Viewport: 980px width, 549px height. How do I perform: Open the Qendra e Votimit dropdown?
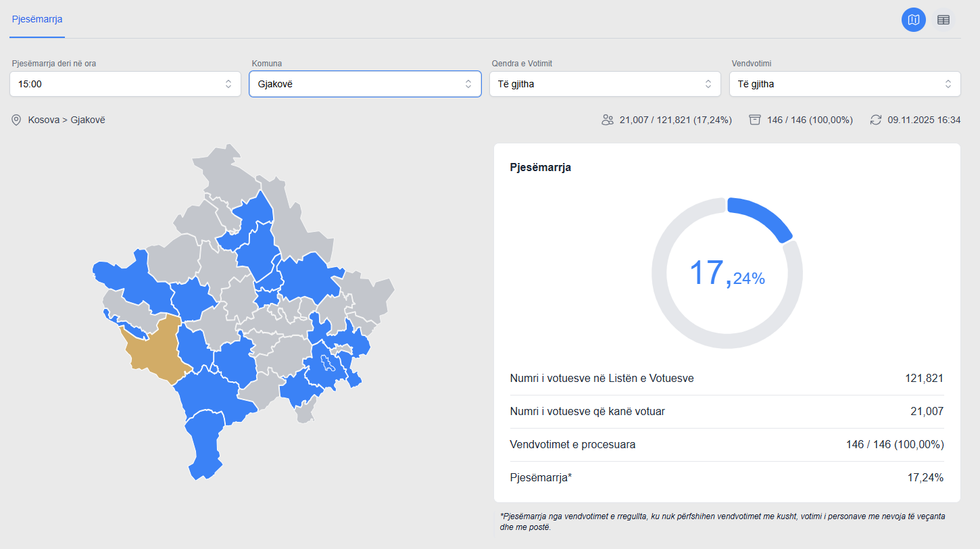pyautogui.click(x=604, y=84)
